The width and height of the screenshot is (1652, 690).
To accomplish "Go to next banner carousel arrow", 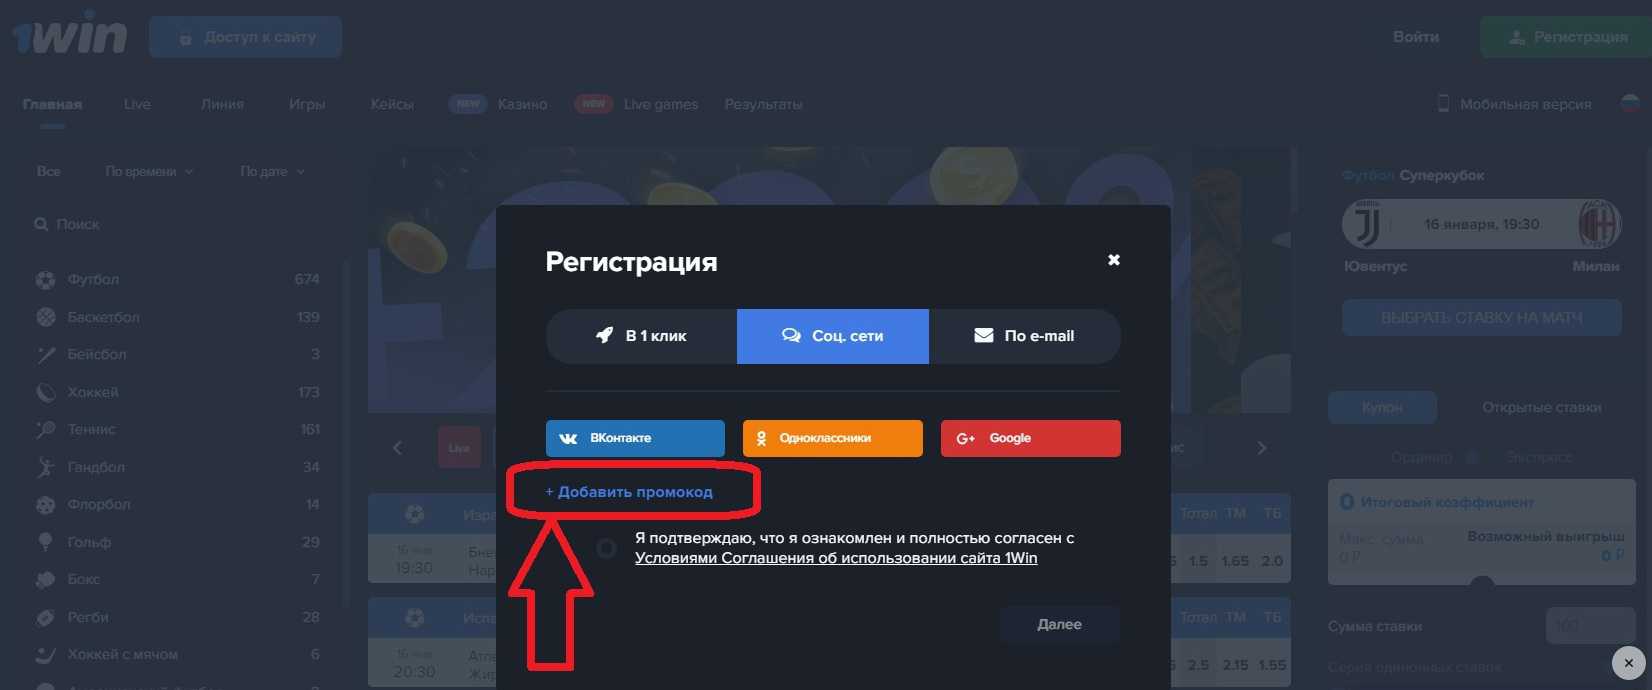I will click(1262, 448).
